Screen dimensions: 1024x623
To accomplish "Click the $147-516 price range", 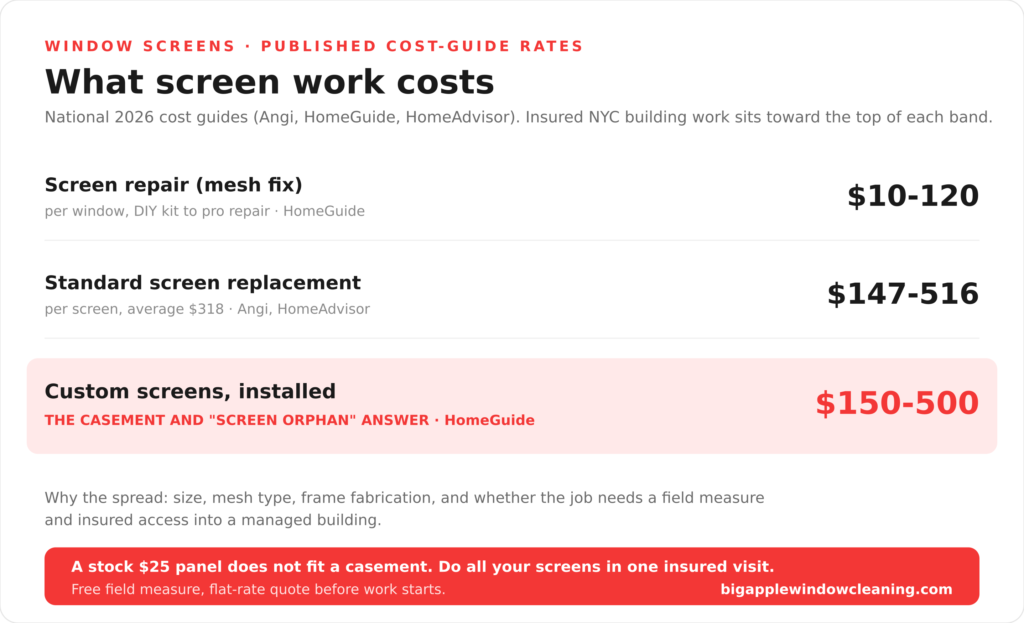I will [x=903, y=294].
